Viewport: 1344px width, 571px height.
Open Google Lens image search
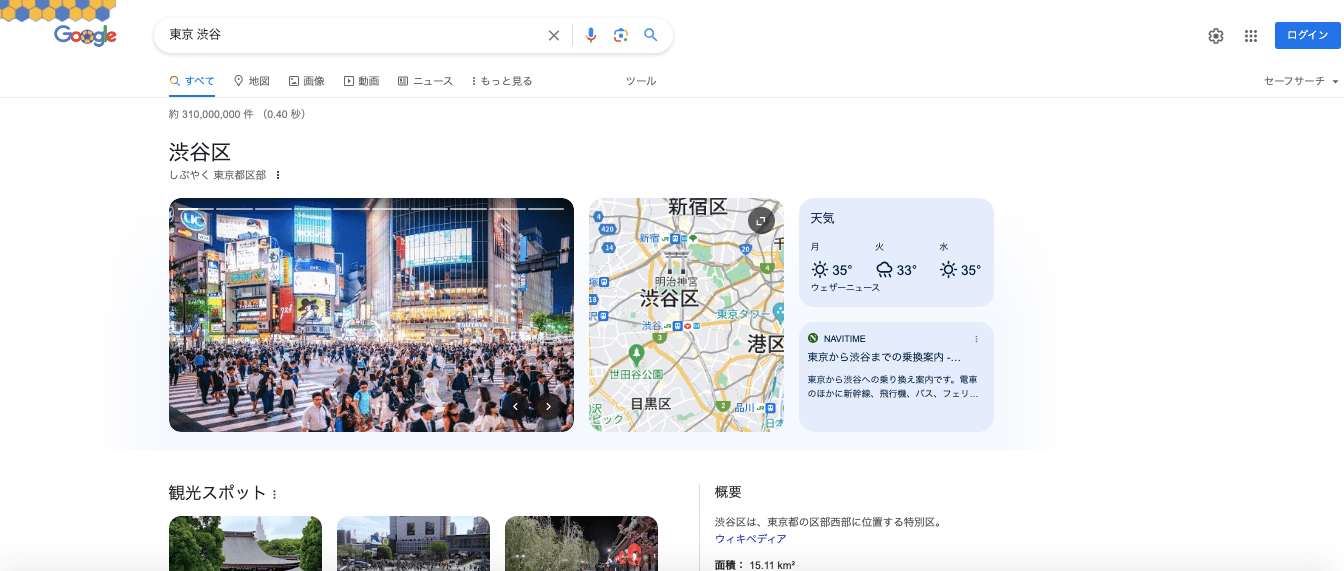(621, 35)
